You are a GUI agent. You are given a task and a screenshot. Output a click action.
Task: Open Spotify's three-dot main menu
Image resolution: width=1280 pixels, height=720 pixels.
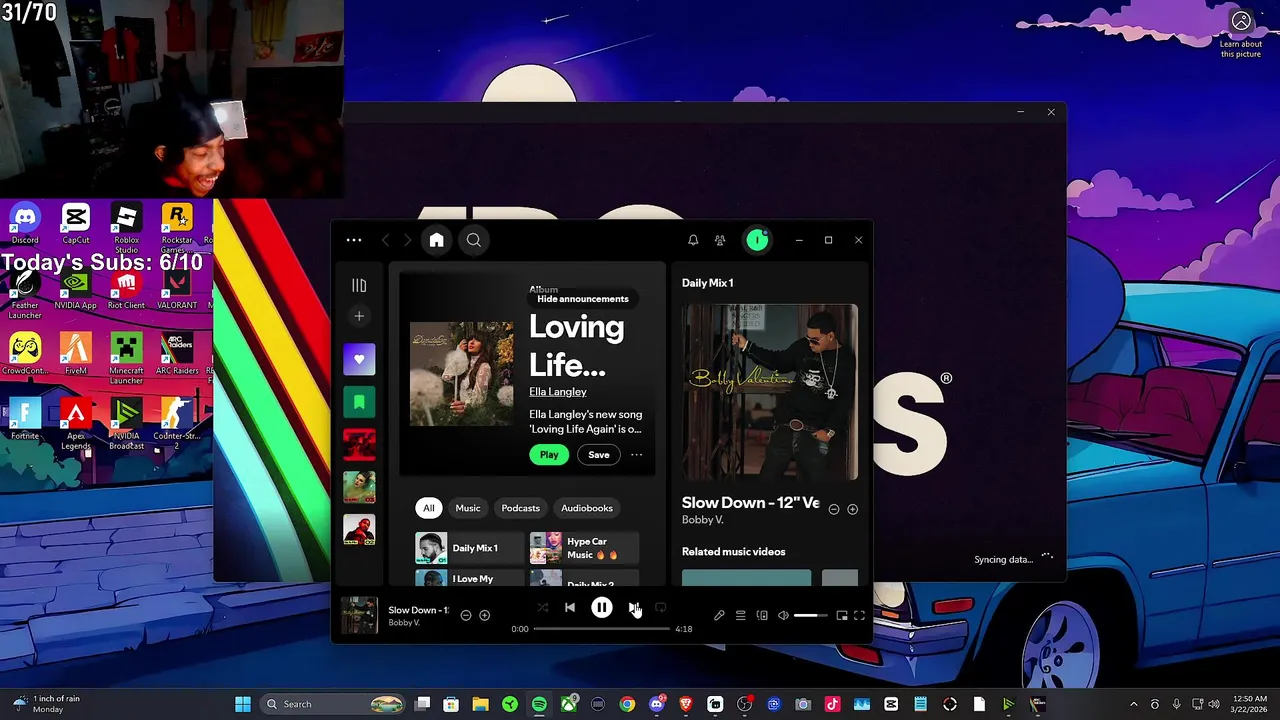tap(354, 240)
